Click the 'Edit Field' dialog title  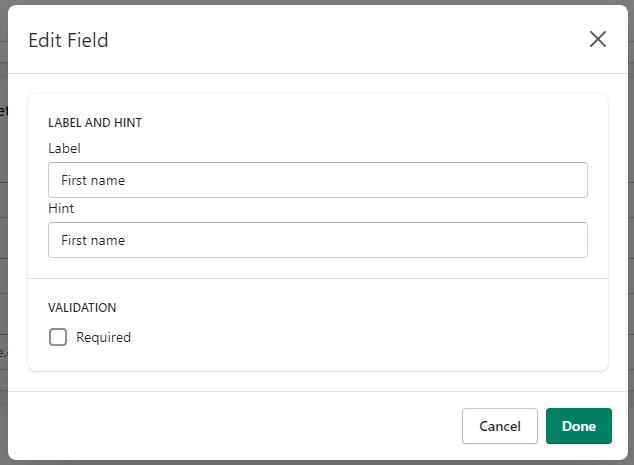click(68, 40)
